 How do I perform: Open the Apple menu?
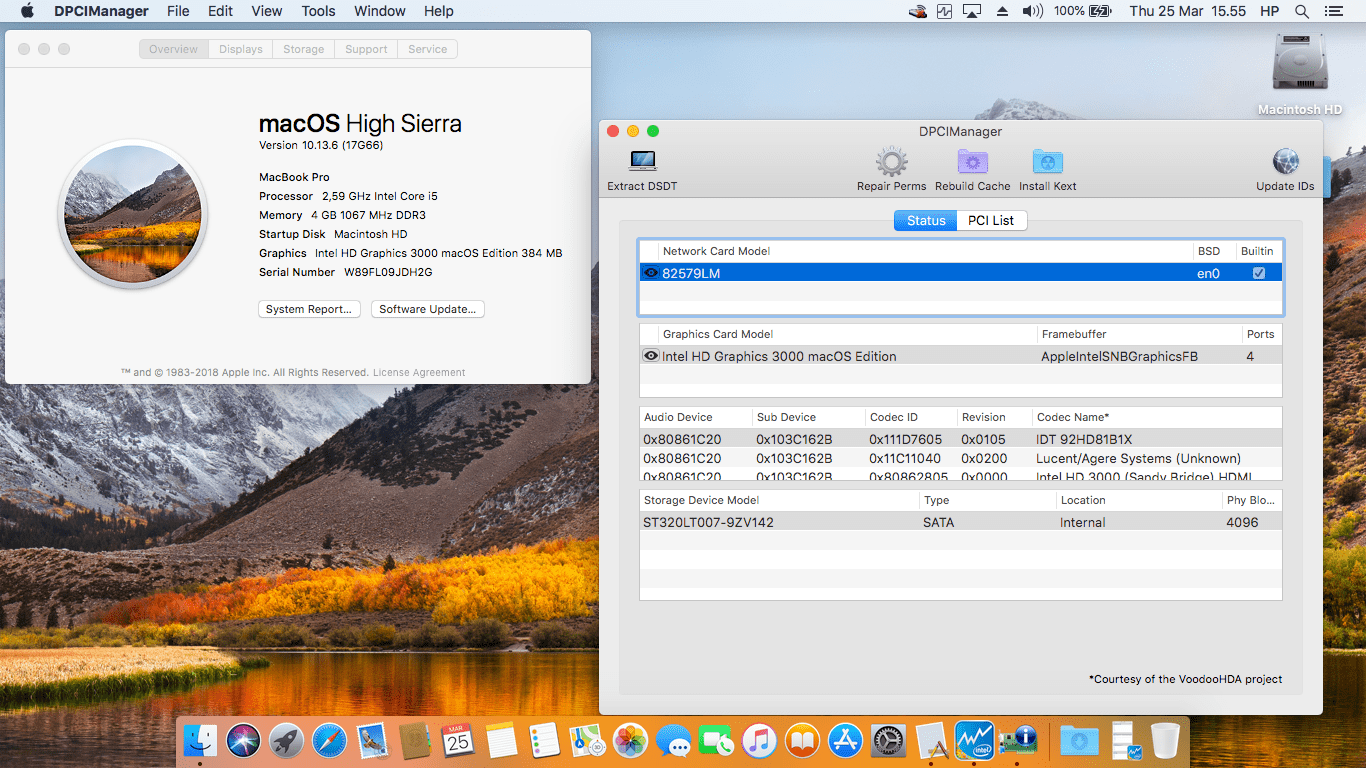click(27, 11)
